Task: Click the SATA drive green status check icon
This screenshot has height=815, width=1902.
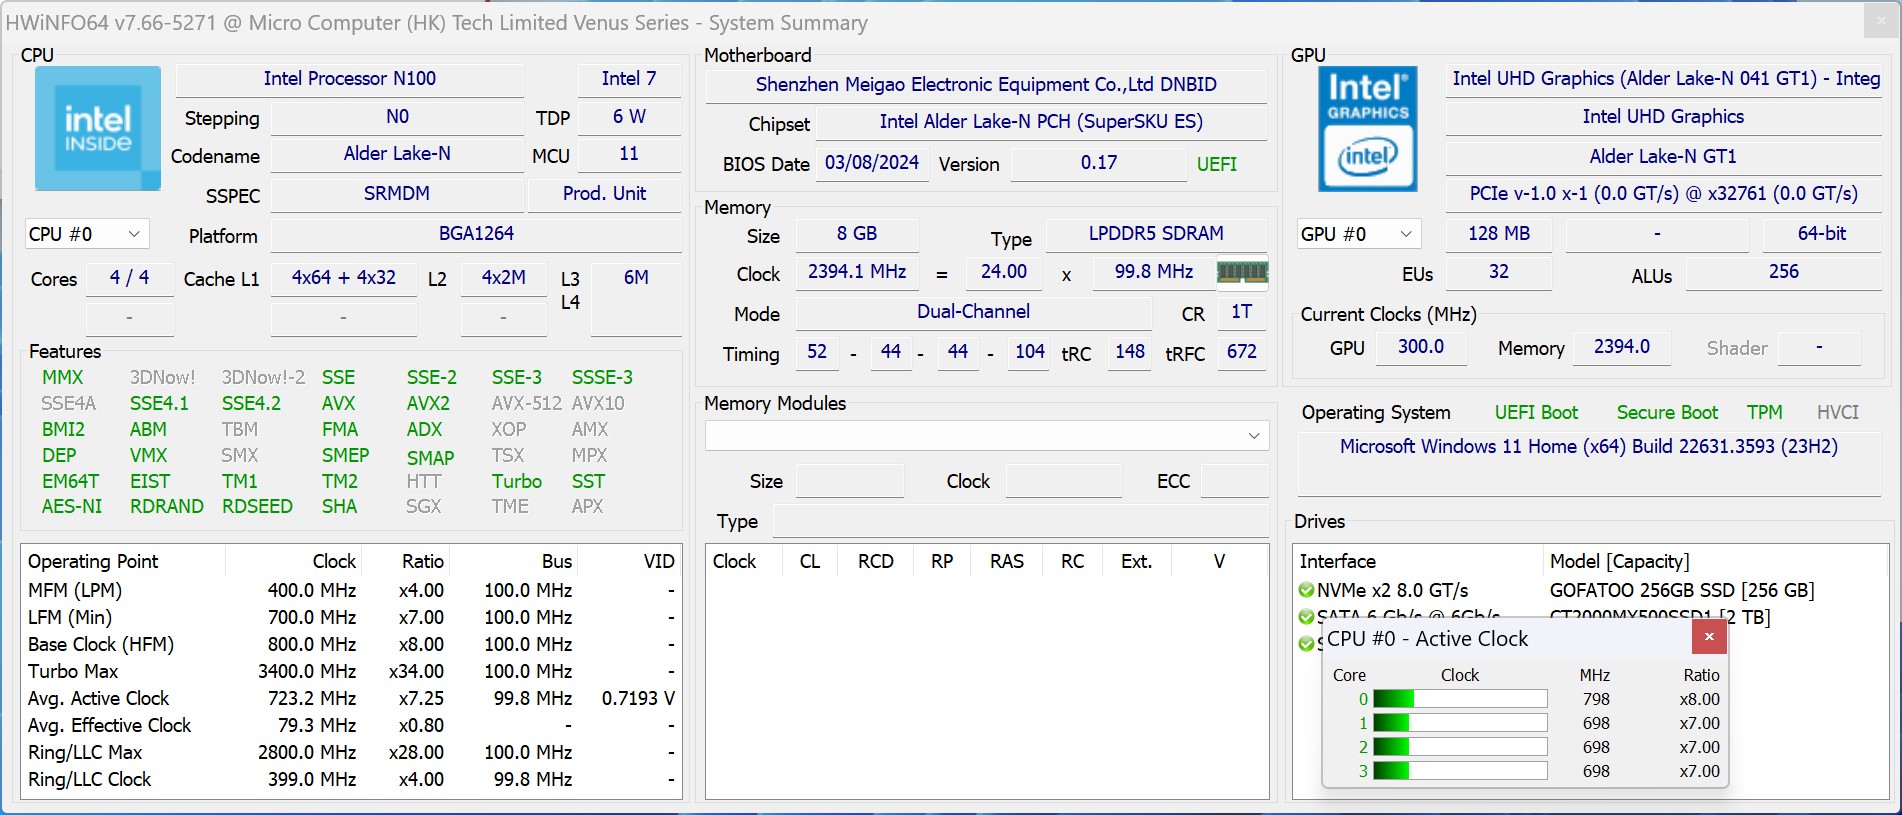Action: click(1306, 617)
